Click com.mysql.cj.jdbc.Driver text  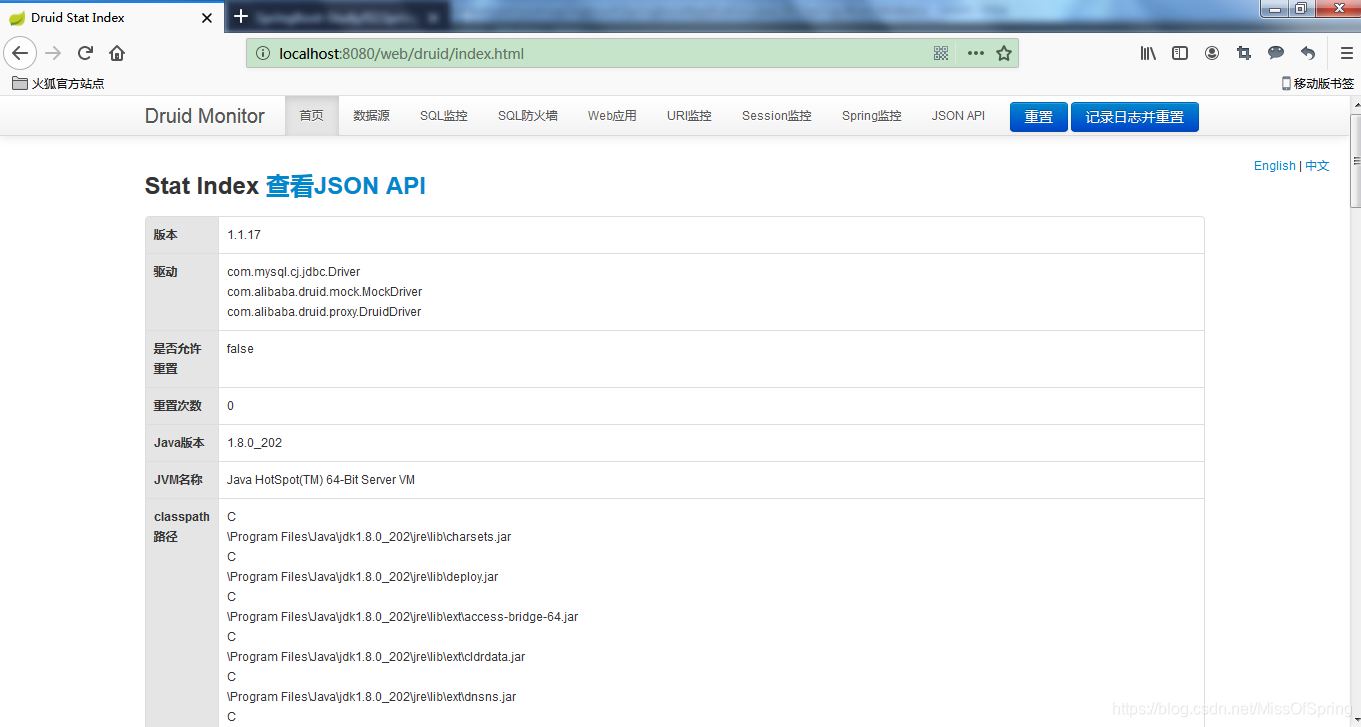point(294,272)
